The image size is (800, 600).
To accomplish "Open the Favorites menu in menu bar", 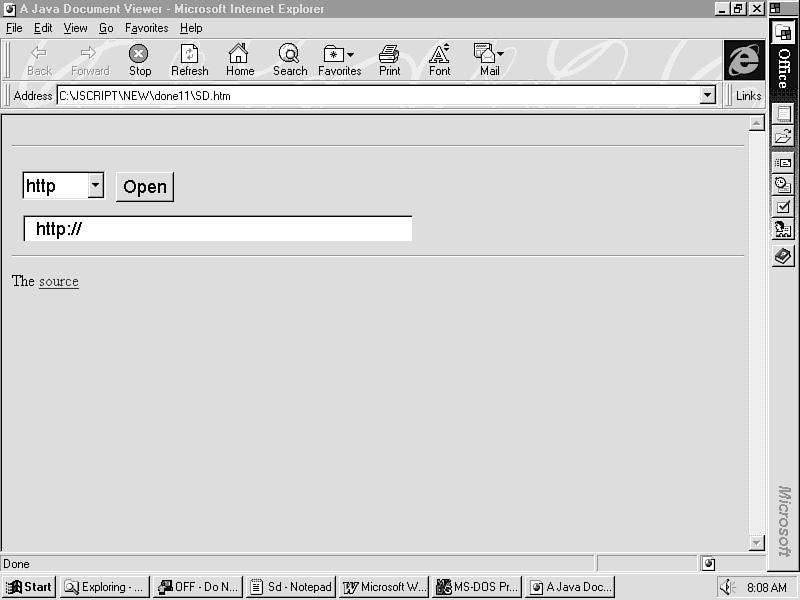I will click(x=146, y=28).
